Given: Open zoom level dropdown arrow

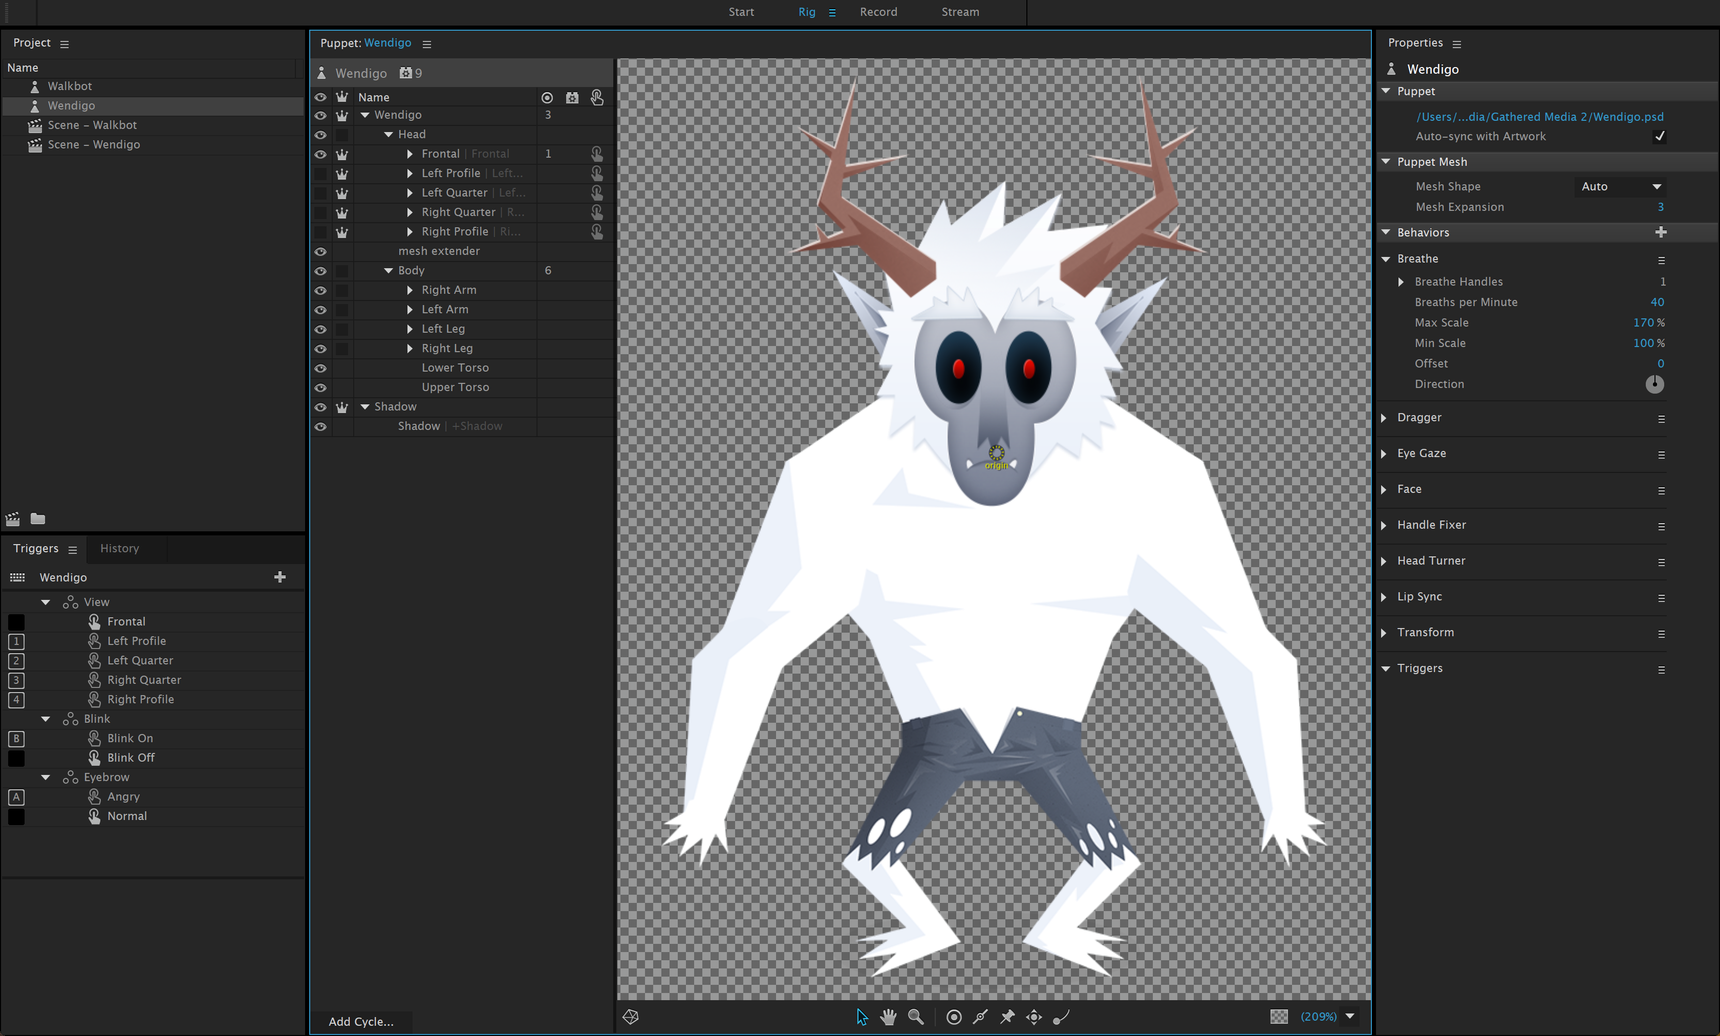Looking at the screenshot, I should click(1350, 1016).
